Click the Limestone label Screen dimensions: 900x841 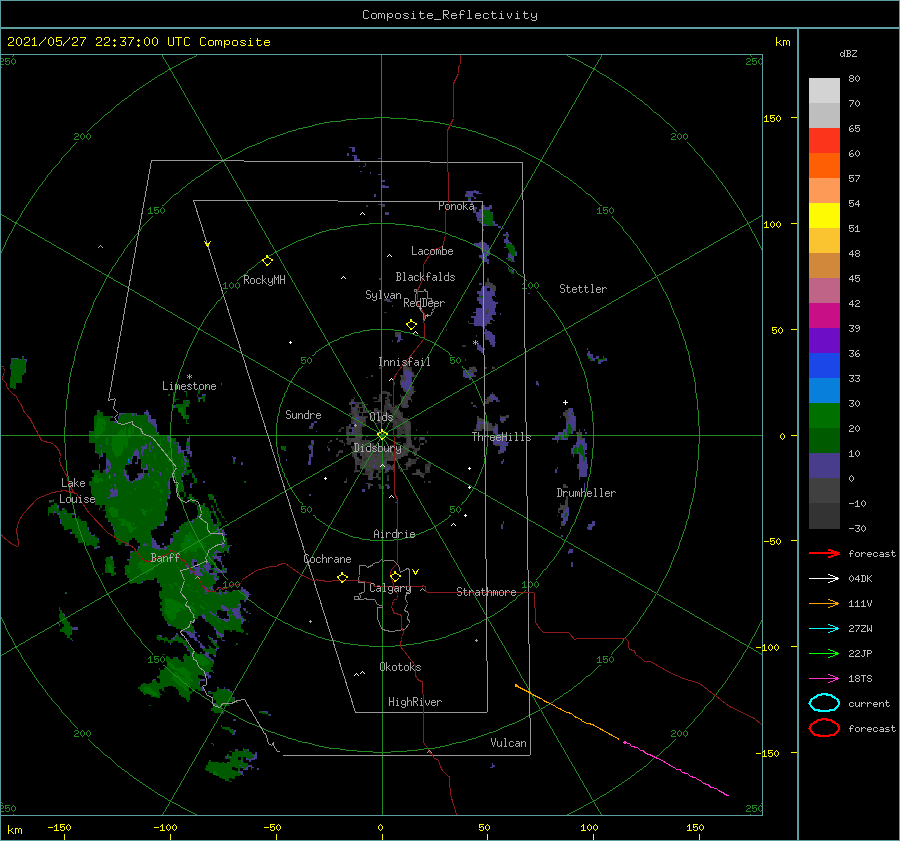tap(189, 386)
